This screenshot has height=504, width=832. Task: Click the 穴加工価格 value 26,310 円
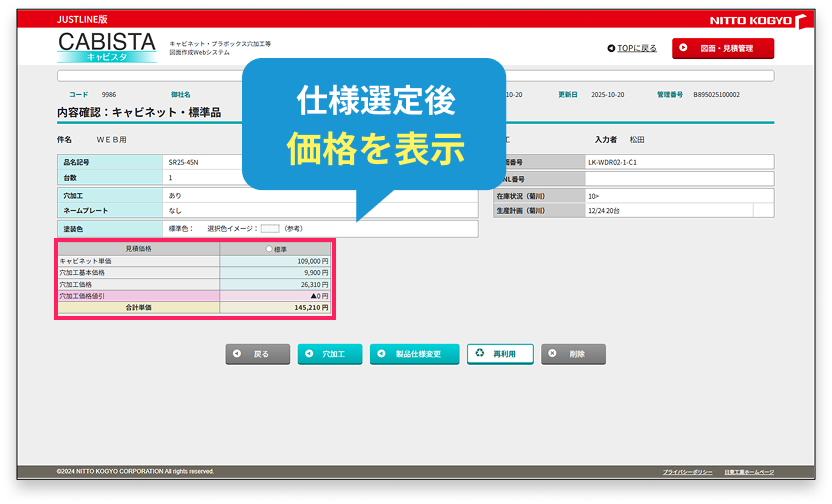315,284
